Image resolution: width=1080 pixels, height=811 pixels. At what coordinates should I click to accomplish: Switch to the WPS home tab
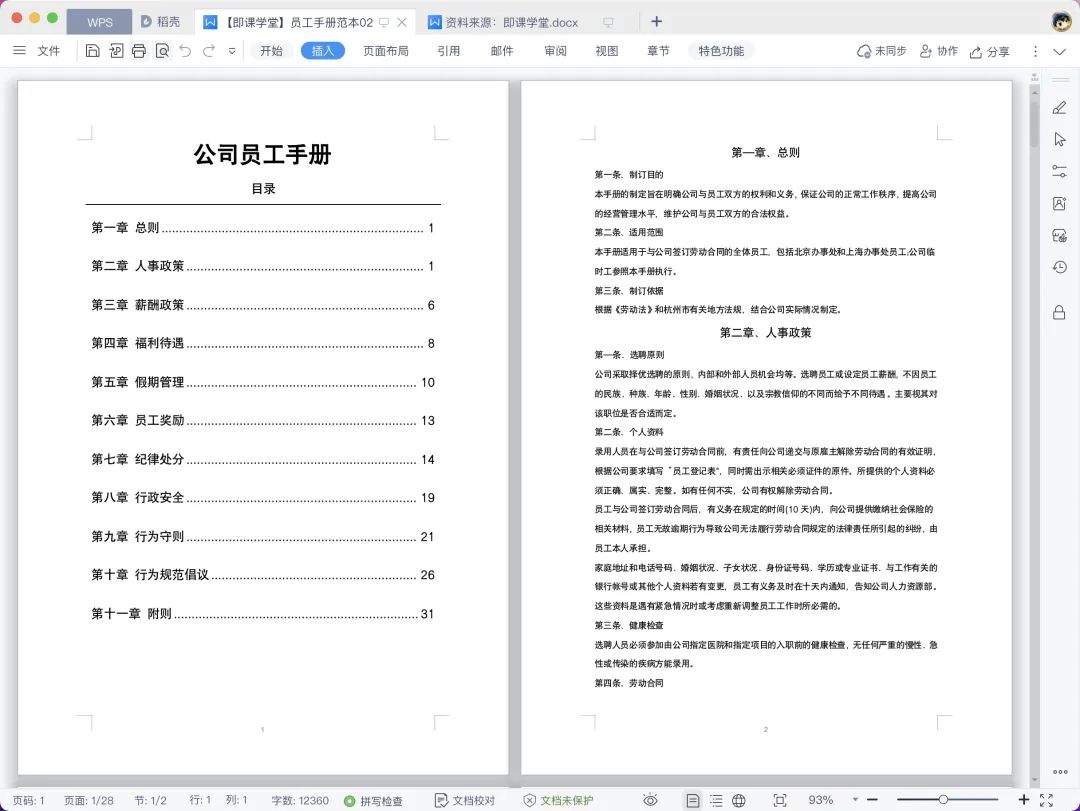pos(99,22)
